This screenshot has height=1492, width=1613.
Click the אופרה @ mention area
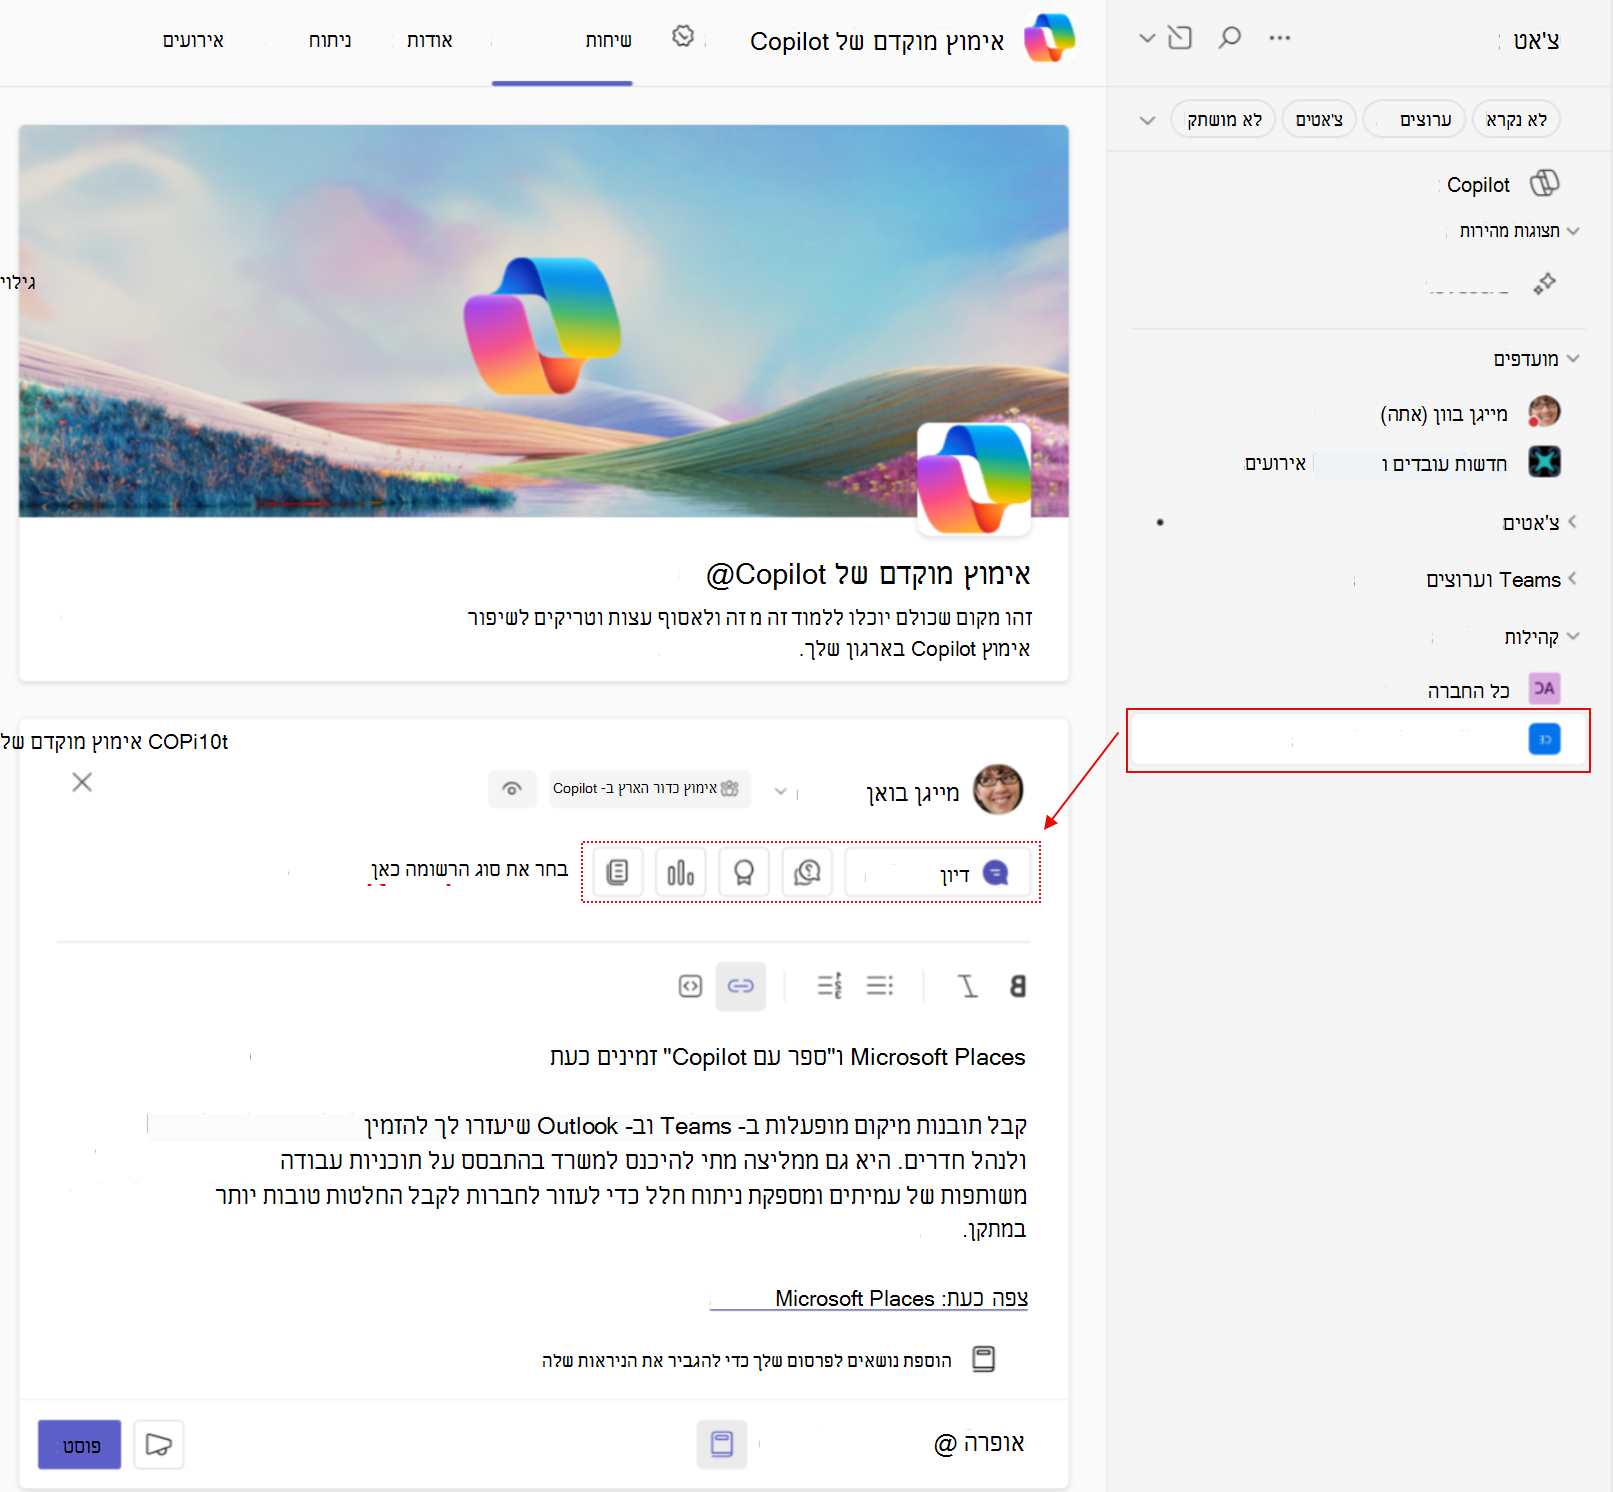point(979,1444)
